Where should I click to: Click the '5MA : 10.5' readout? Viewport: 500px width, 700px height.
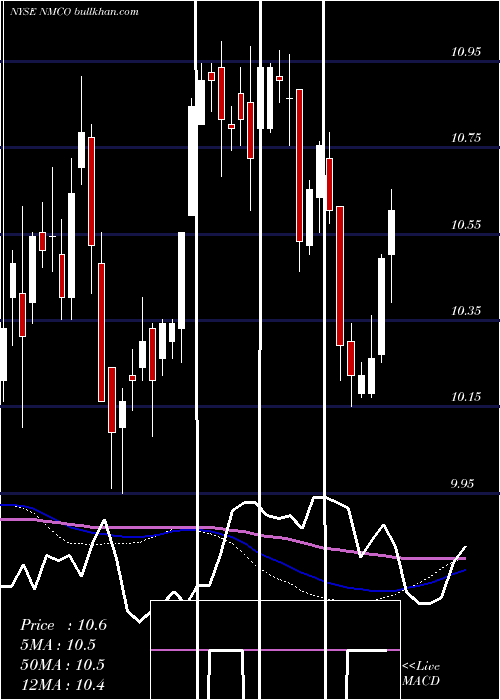tap(58, 645)
